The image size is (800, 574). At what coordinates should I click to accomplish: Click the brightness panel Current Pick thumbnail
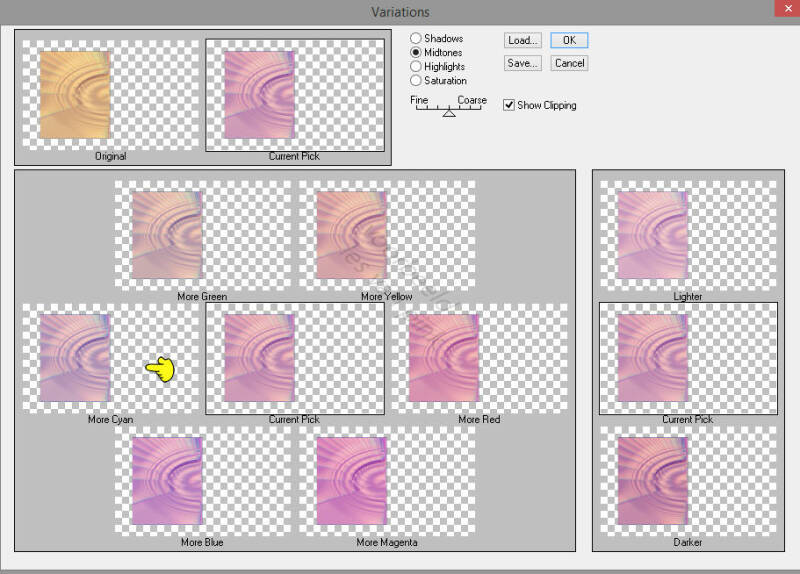(688, 358)
